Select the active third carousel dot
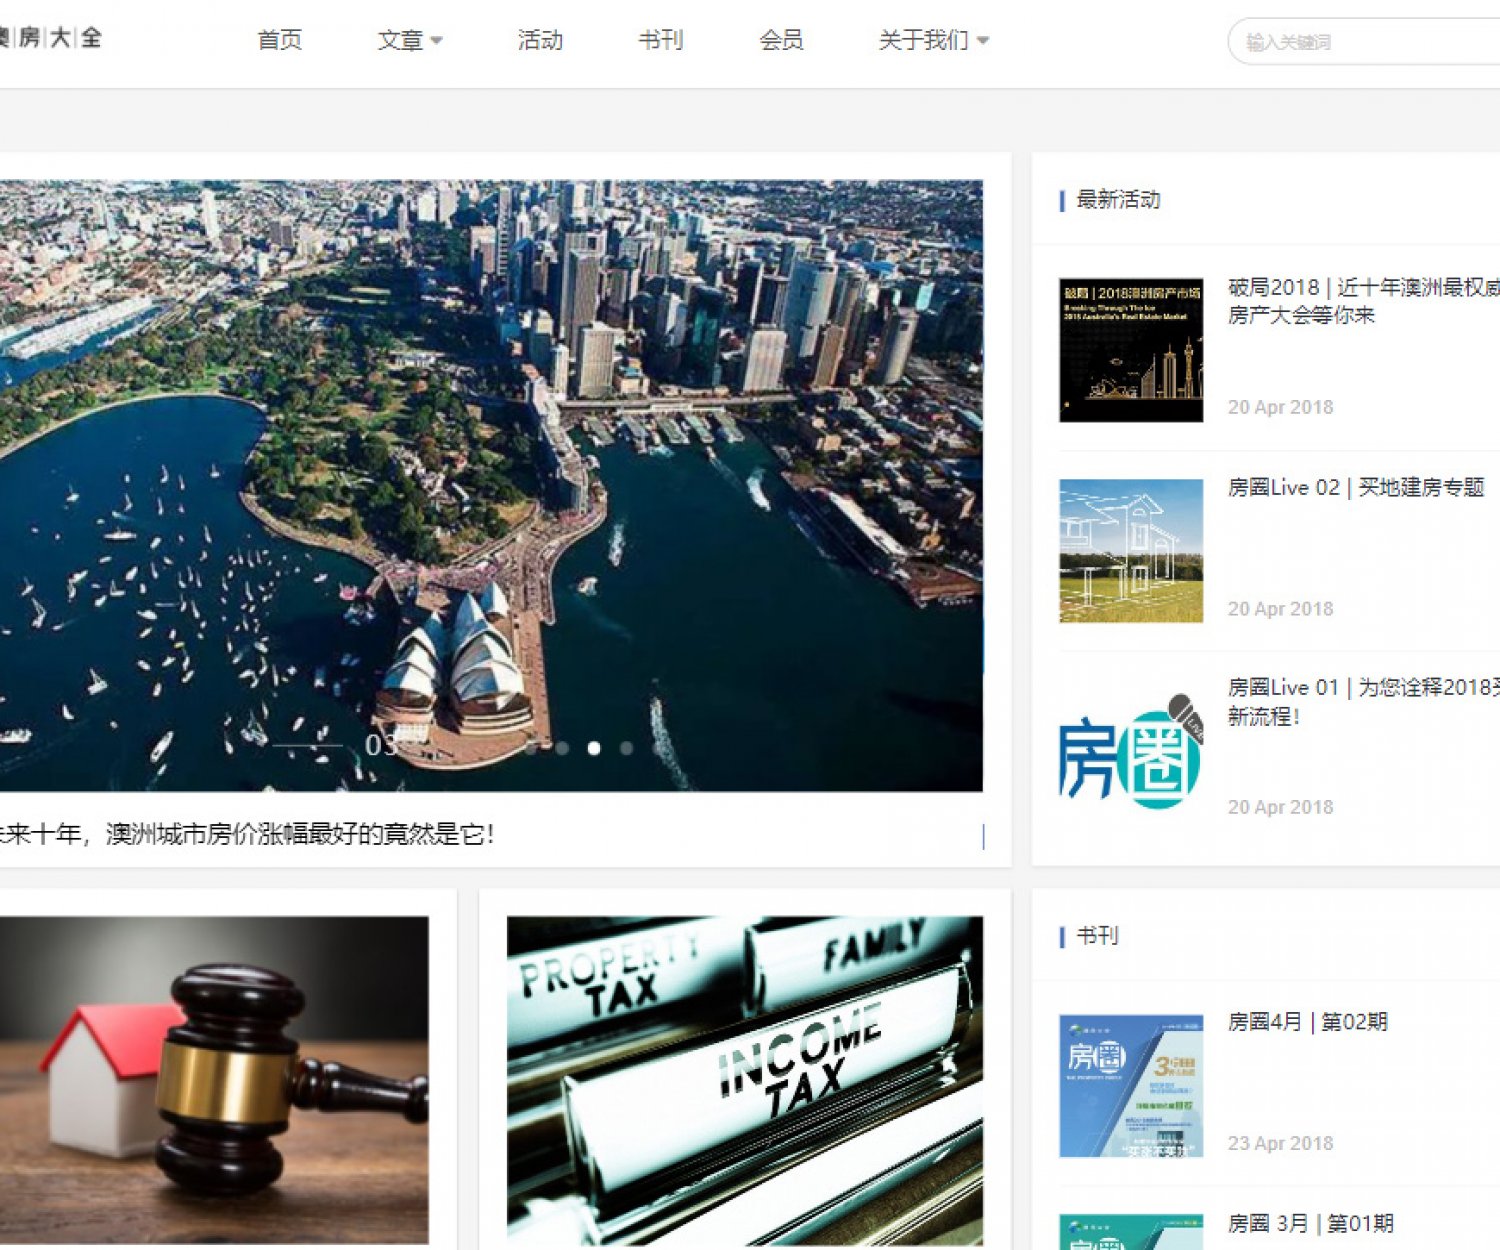 594,748
